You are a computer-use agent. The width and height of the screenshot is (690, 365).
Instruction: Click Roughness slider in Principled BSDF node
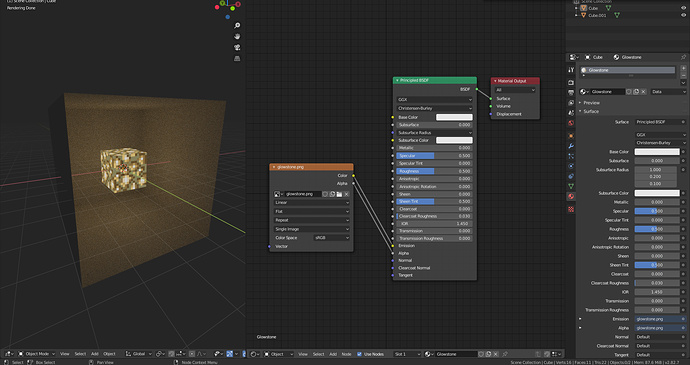click(434, 171)
